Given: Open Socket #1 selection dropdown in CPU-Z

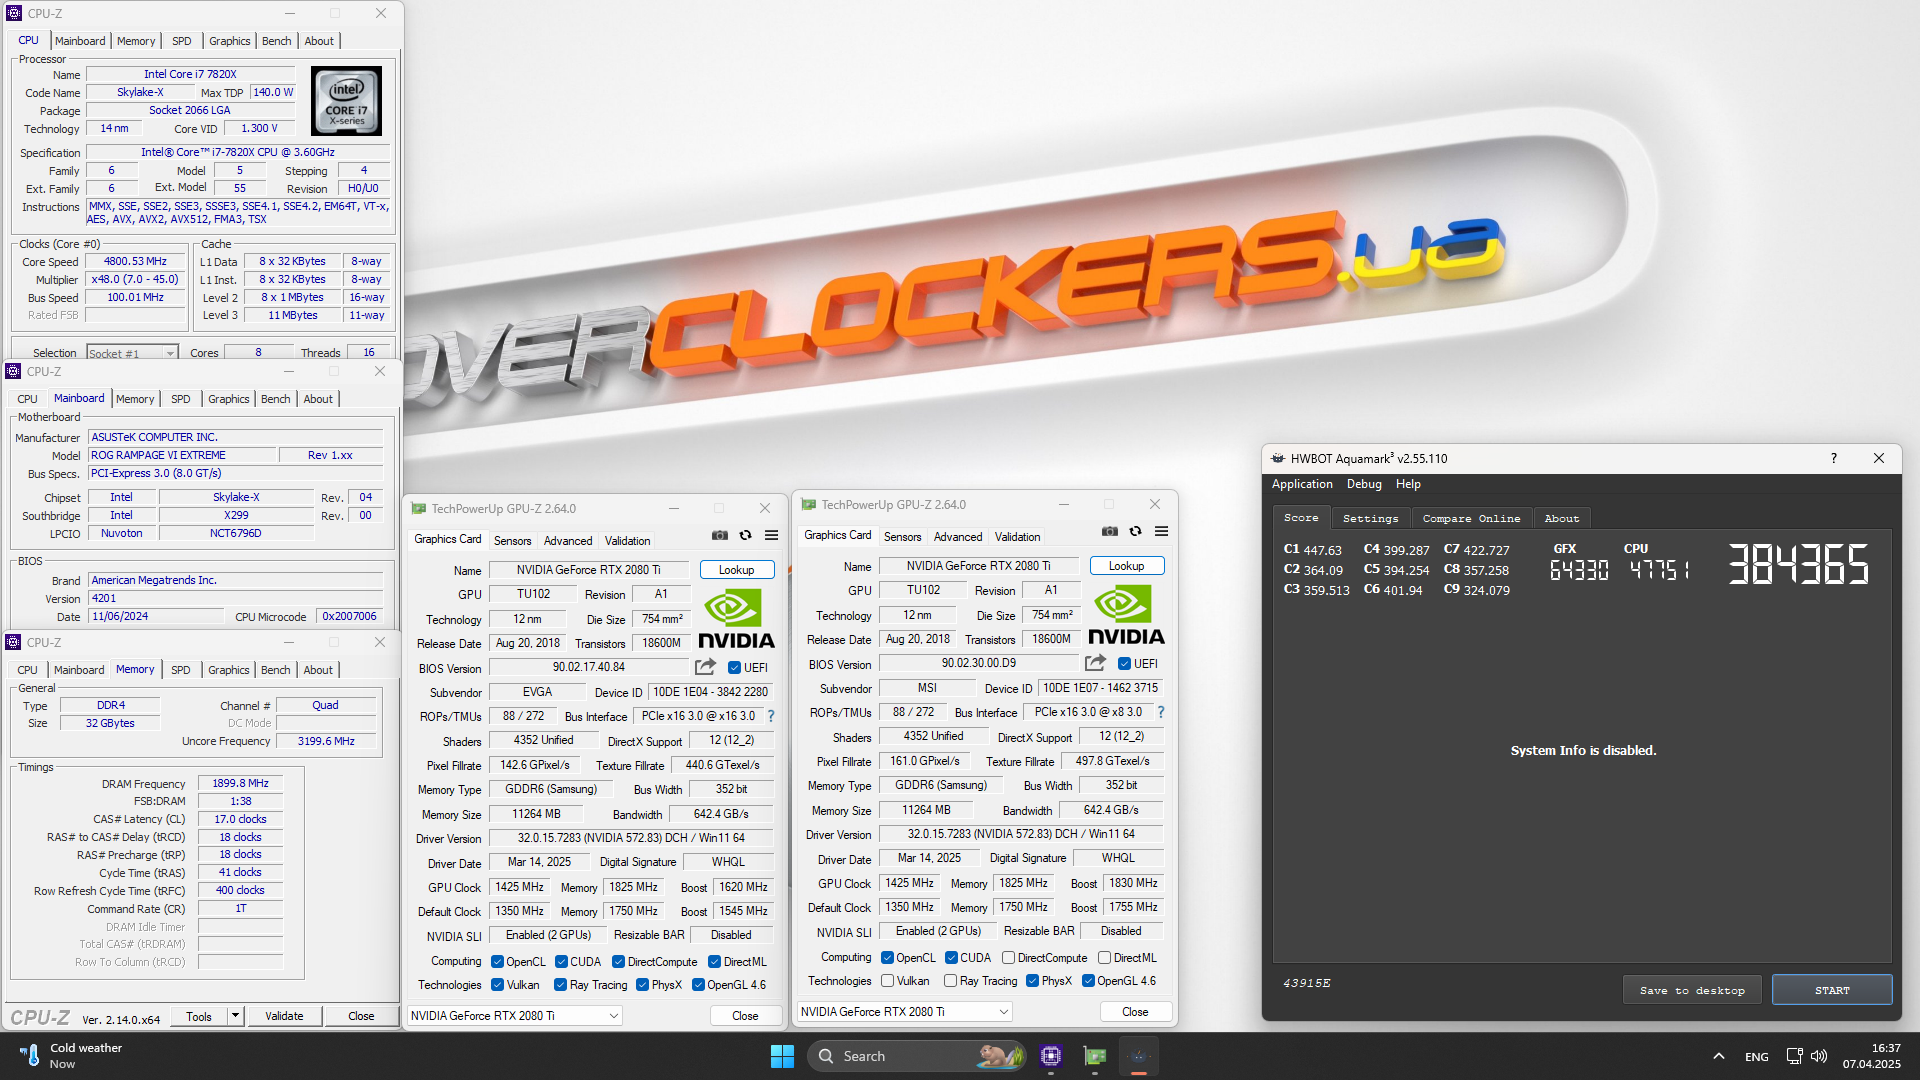Looking at the screenshot, I should tap(132, 353).
